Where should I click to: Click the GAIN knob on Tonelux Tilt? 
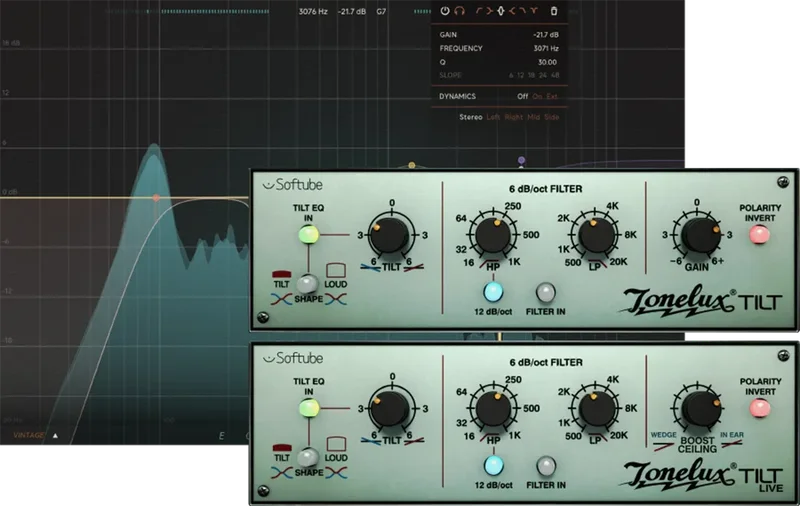(x=699, y=235)
